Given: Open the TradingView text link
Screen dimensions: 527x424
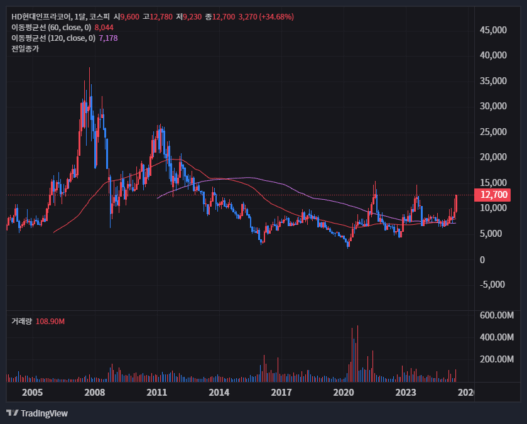Looking at the screenshot, I should coord(44,413).
